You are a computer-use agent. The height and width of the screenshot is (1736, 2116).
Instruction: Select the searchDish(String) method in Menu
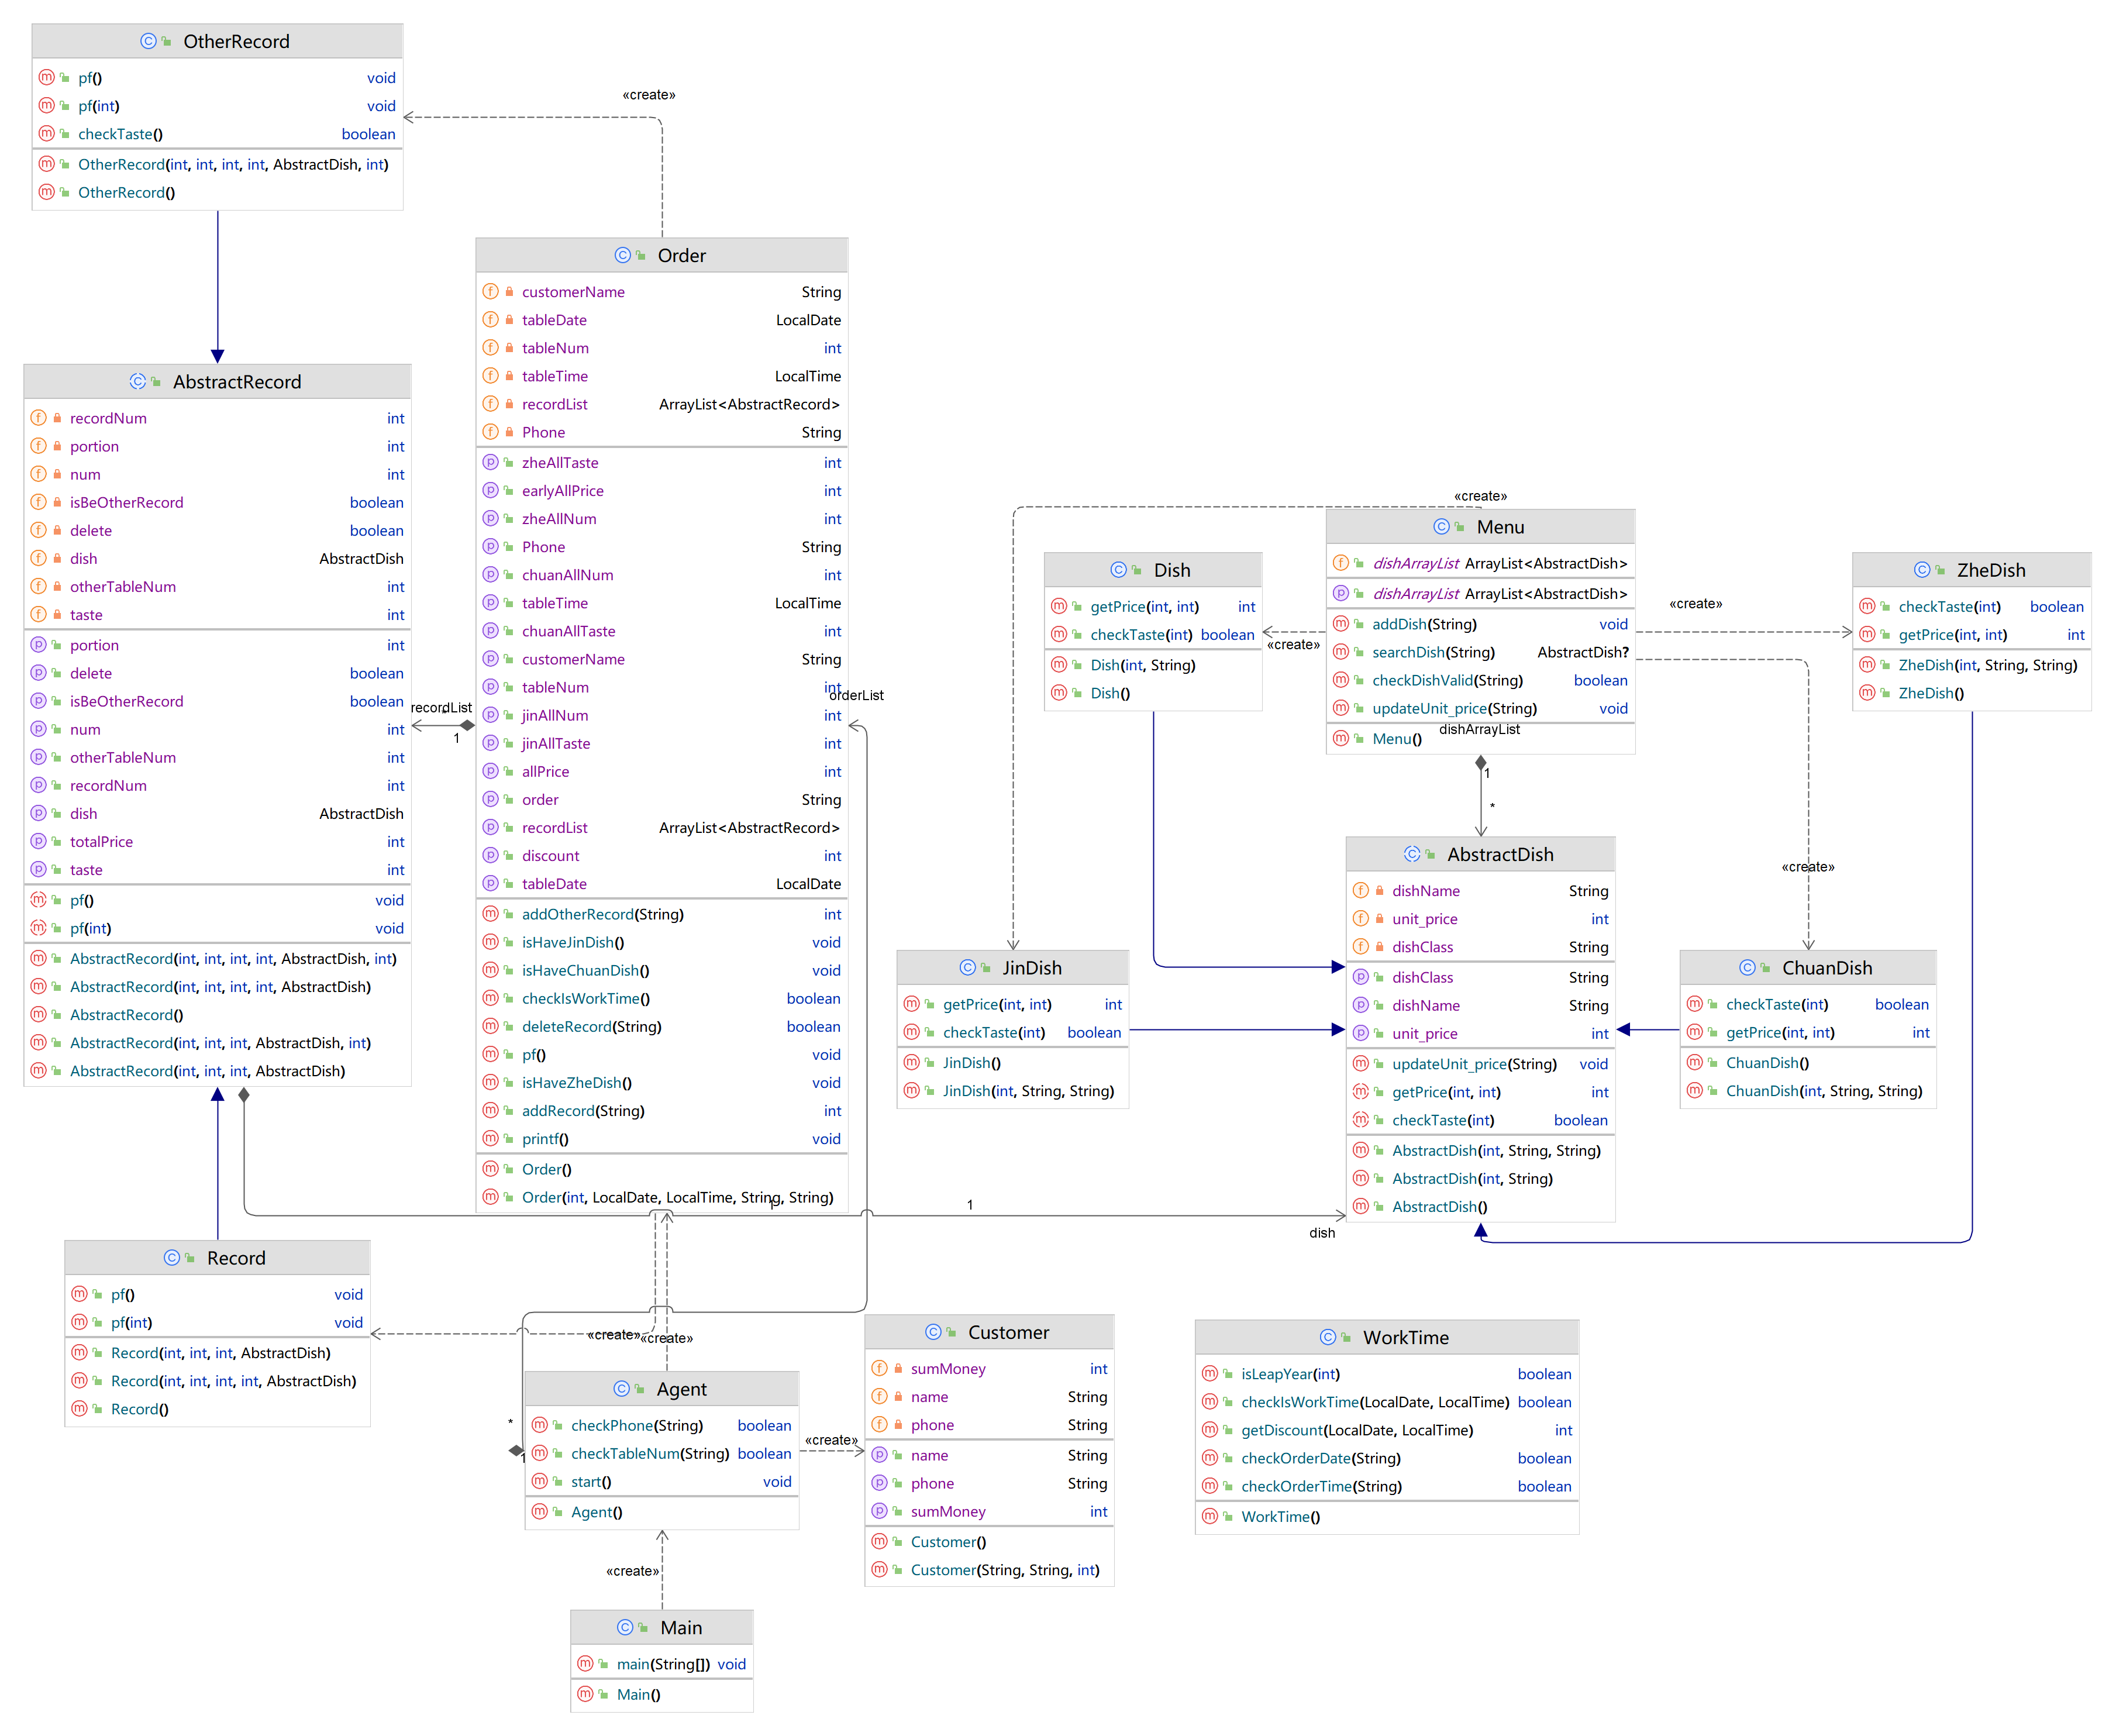click(x=1432, y=652)
